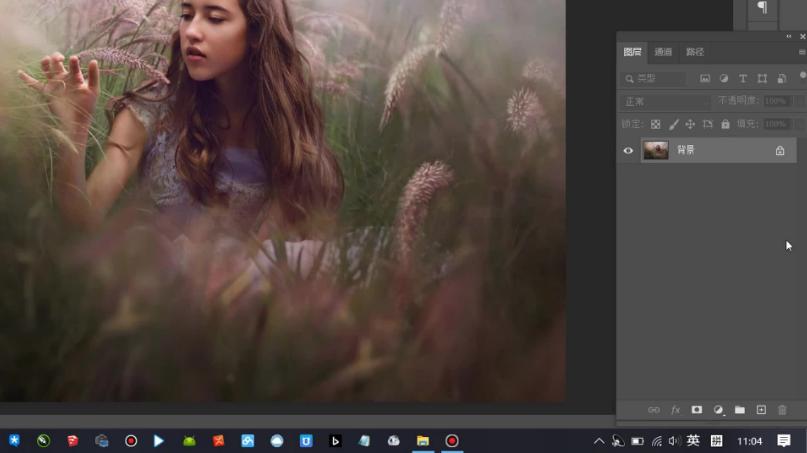Create a new group folder icon

click(x=740, y=410)
